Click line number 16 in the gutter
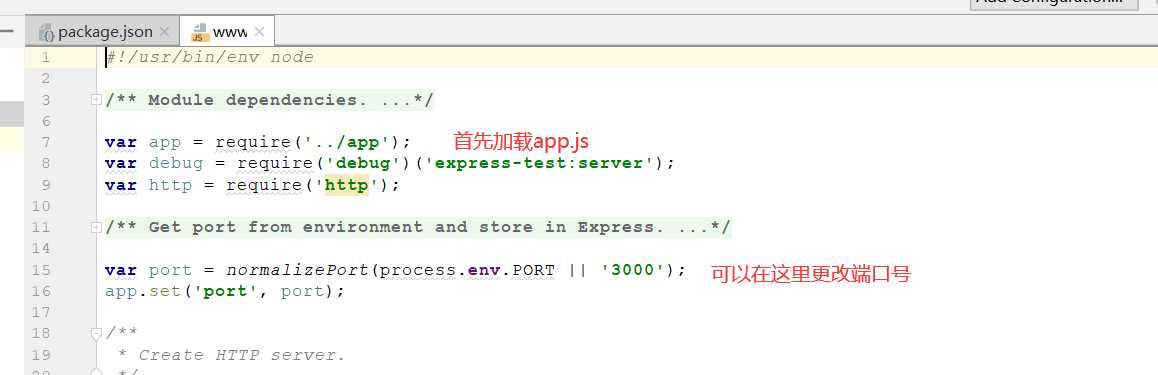1158x375 pixels. pyautogui.click(x=41, y=291)
